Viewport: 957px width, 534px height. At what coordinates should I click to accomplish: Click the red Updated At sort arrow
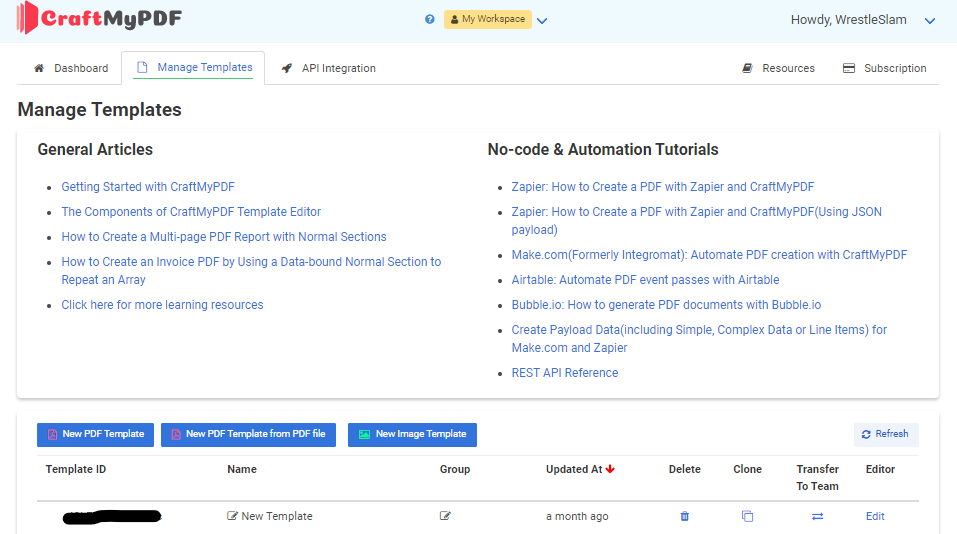pos(610,469)
